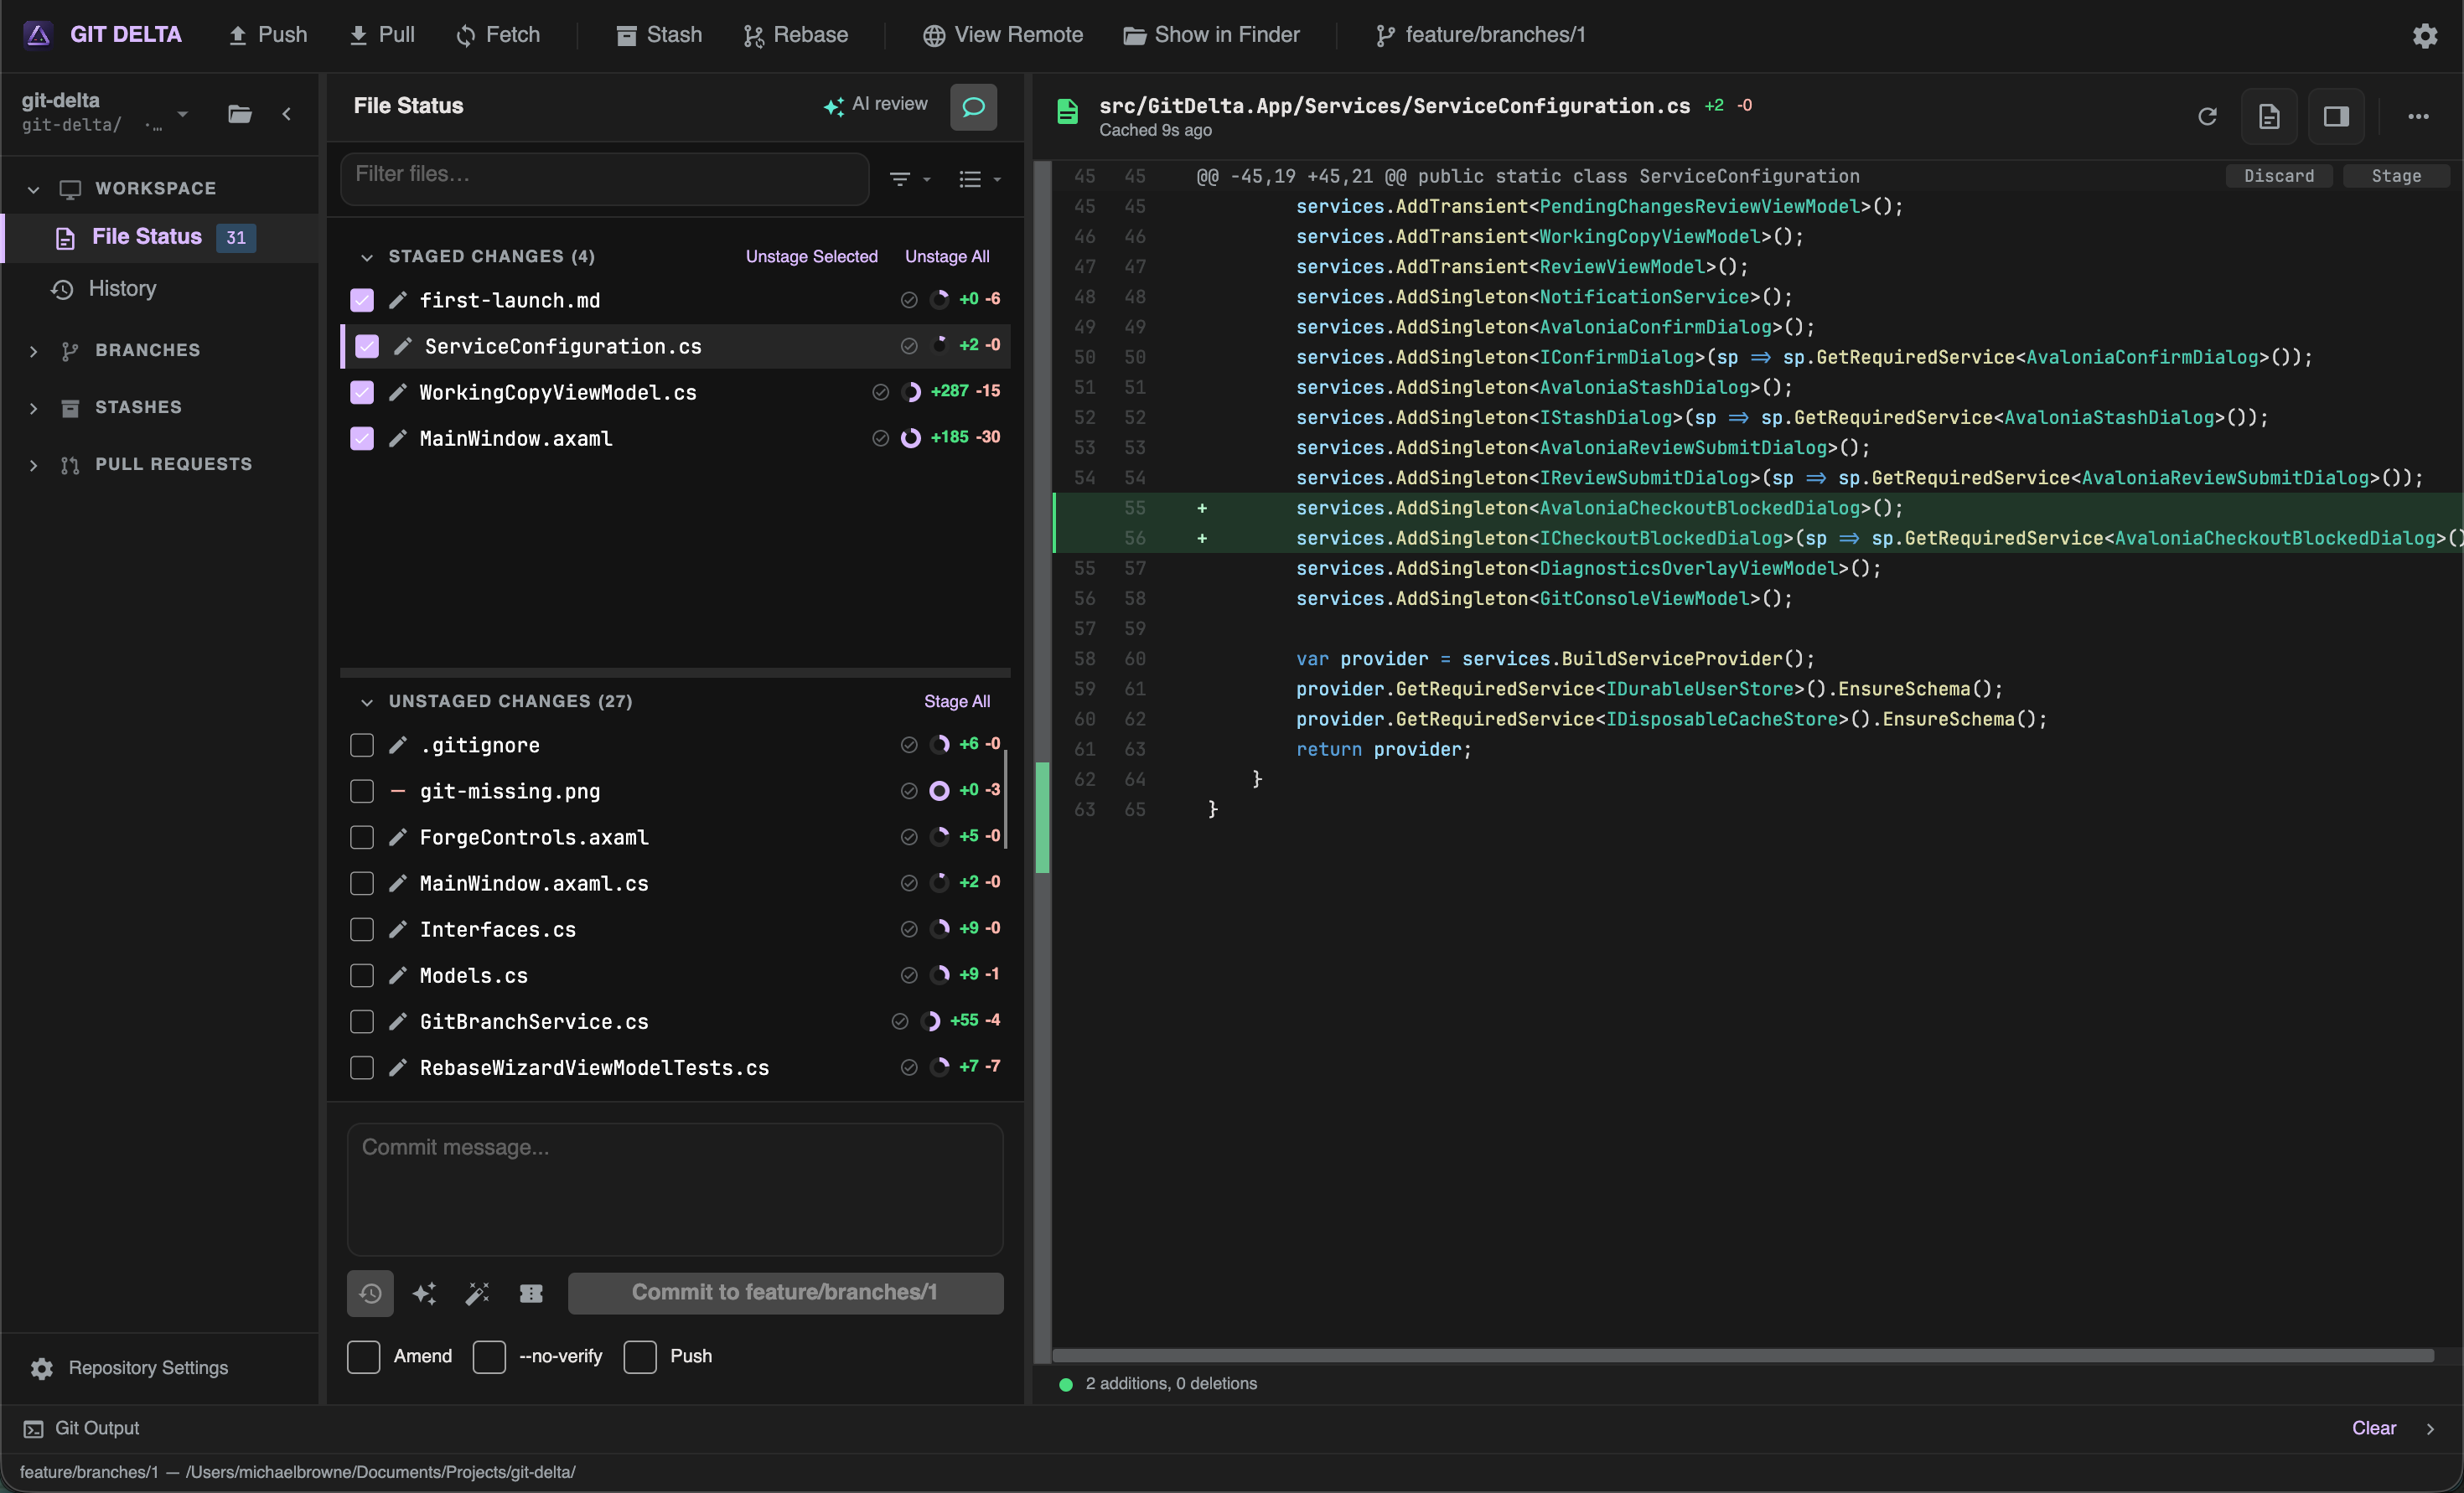The image size is (2464, 1493).
Task: Click Commit to feature/branches/1 button
Action: point(785,1293)
